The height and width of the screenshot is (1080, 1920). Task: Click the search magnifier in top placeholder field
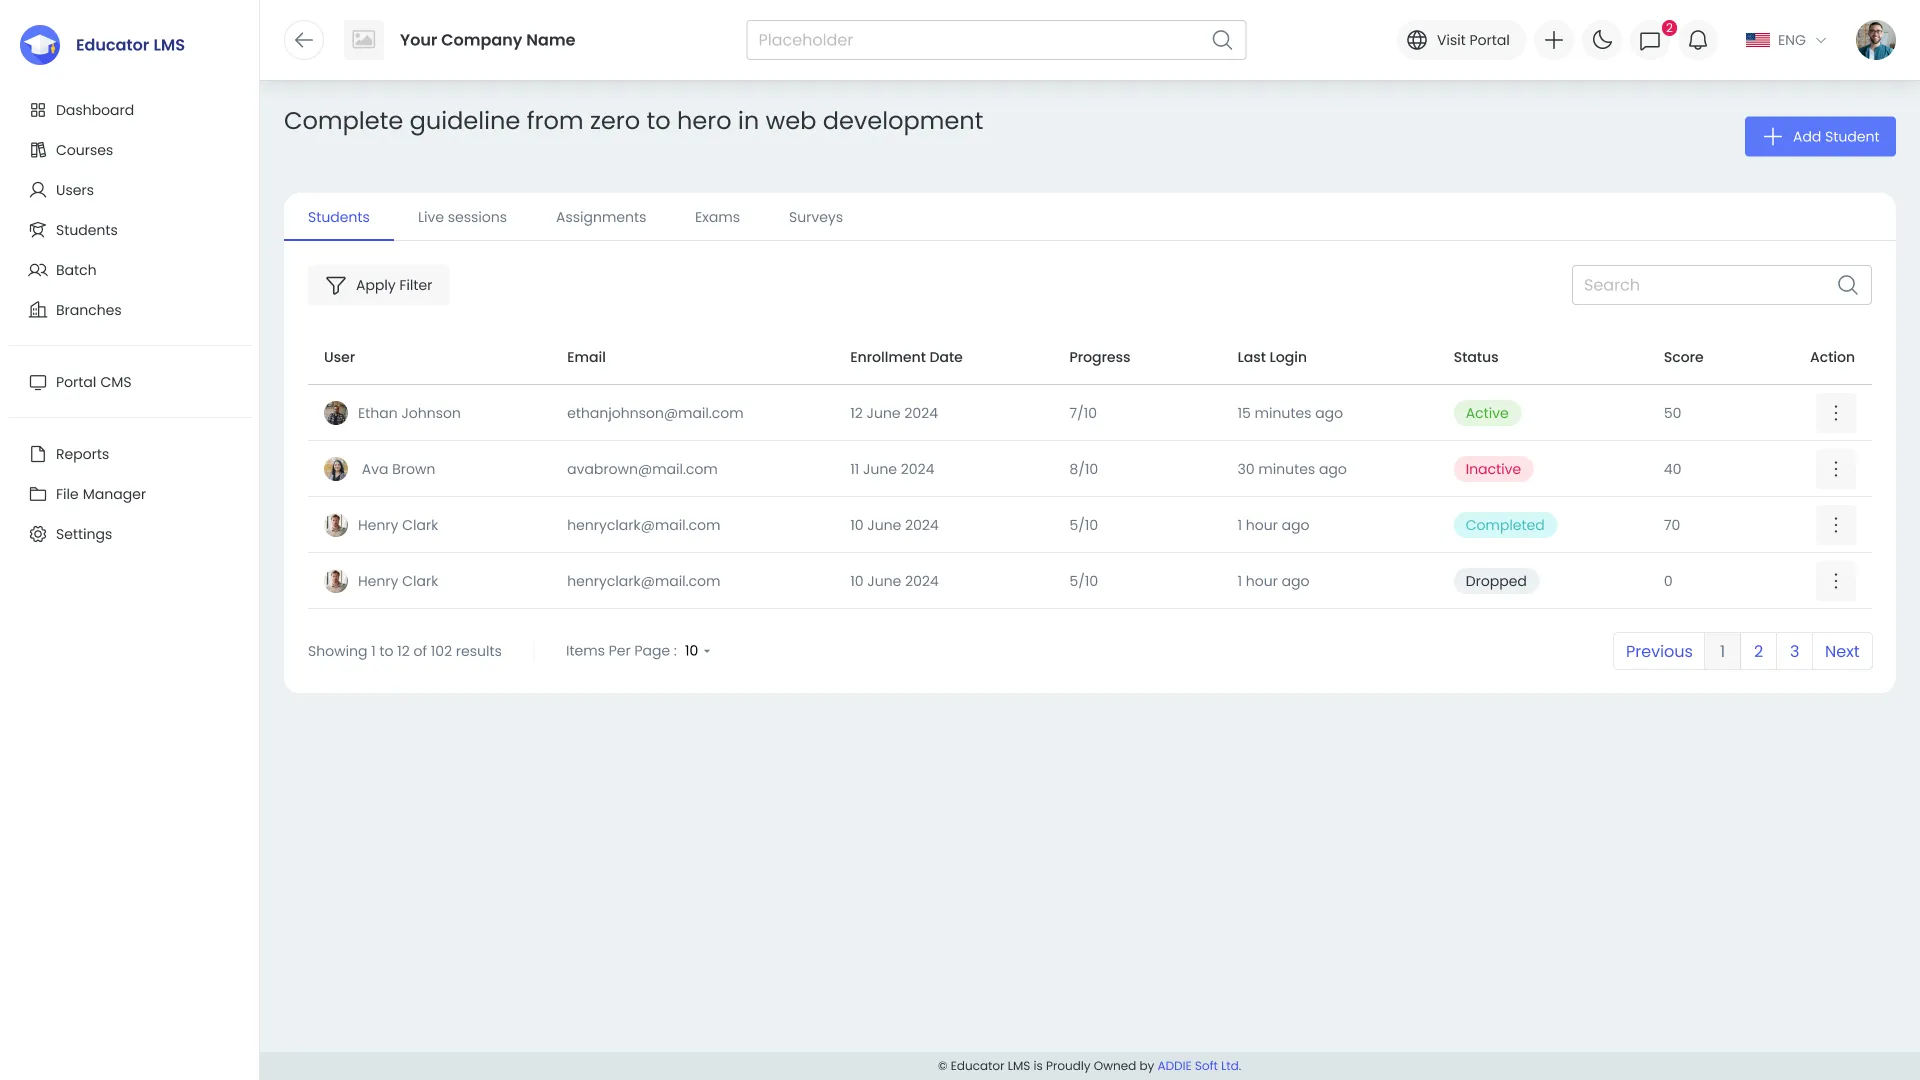[1222, 40]
